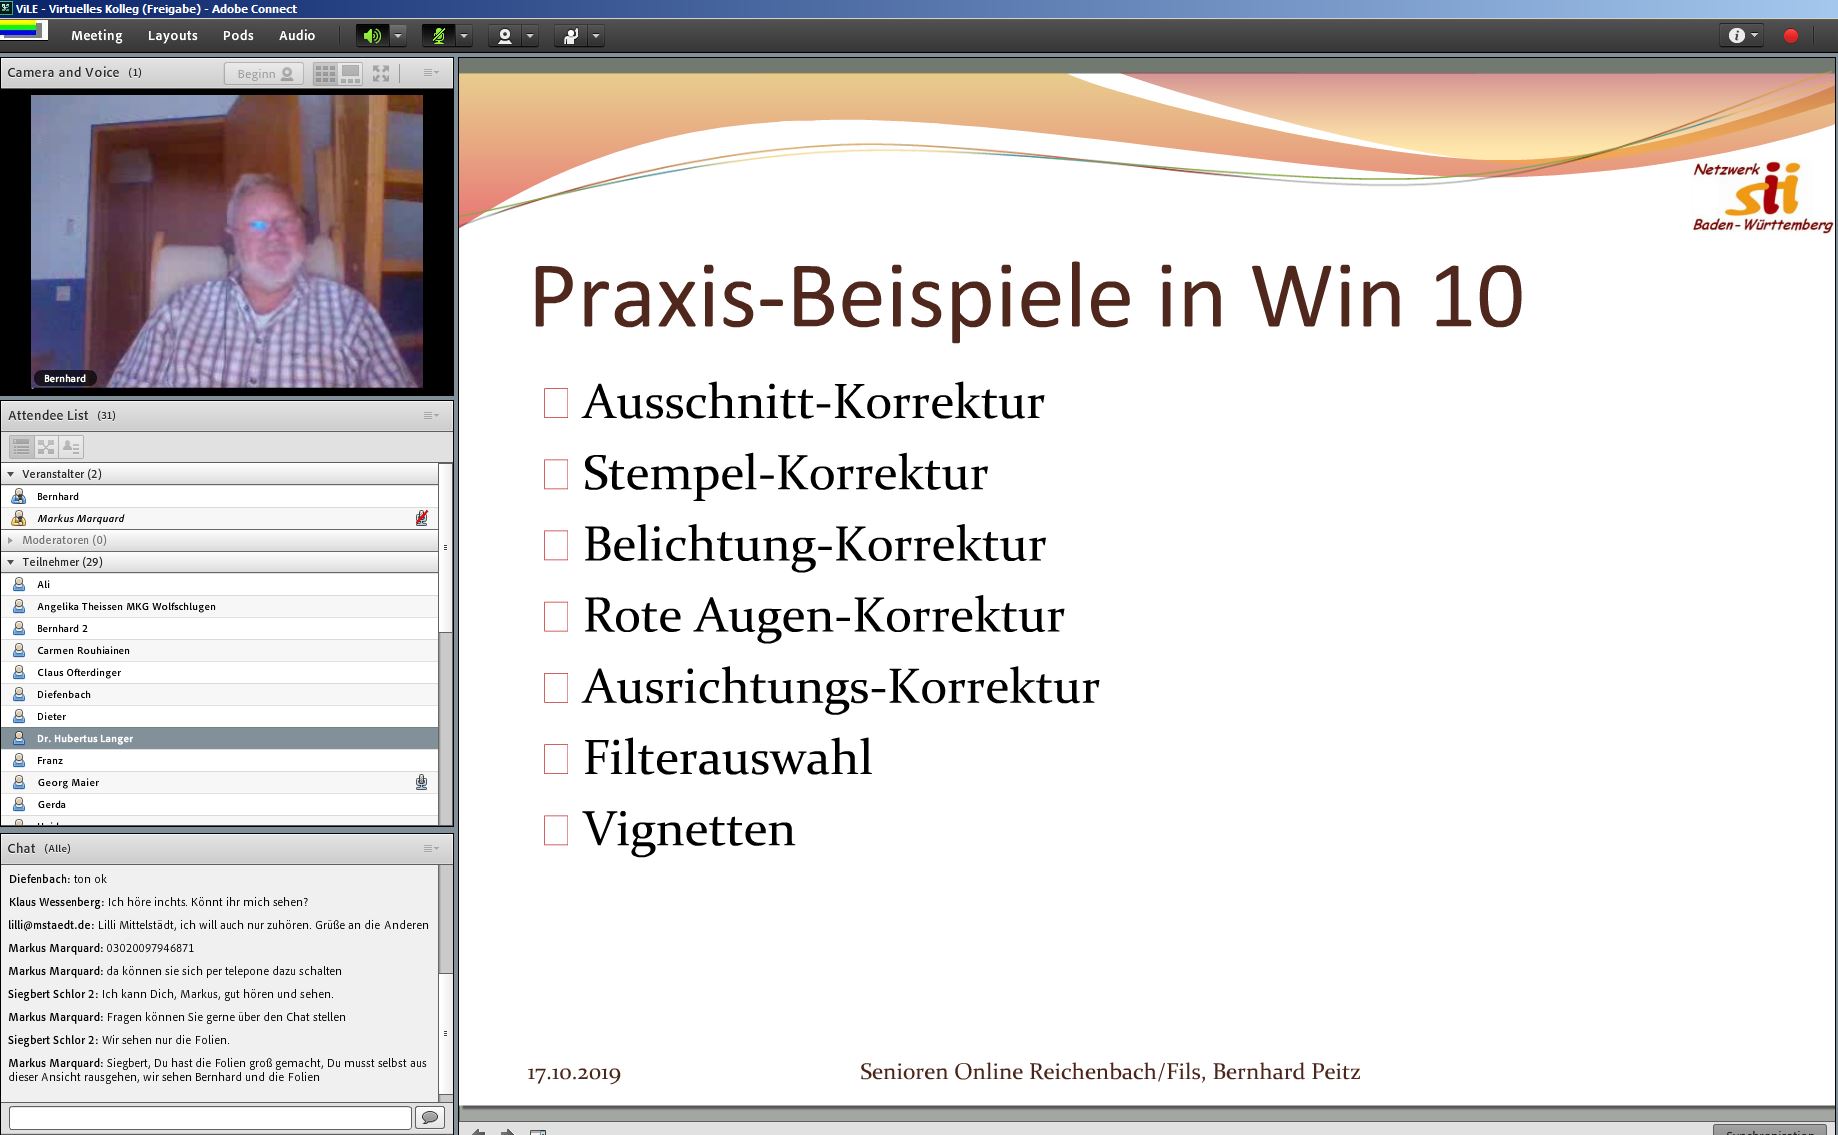Select attendee Dr. Hubertus Langer
Viewport: 1838px width, 1135px height.
pos(220,738)
